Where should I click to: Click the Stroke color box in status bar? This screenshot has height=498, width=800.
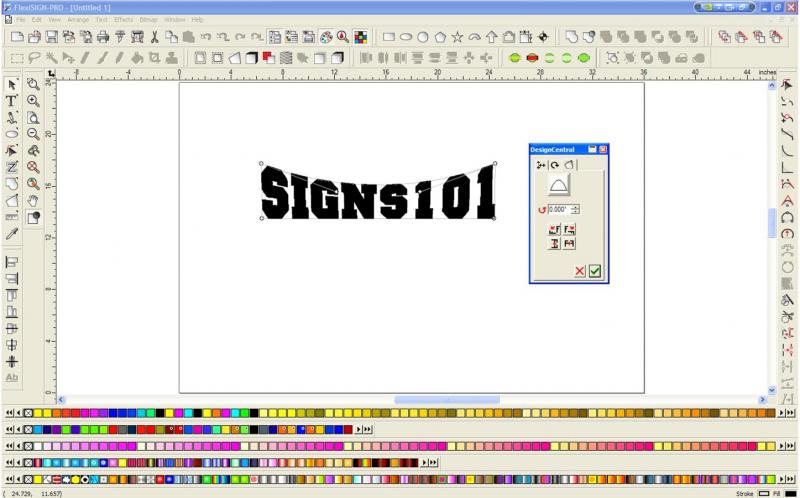(764, 493)
